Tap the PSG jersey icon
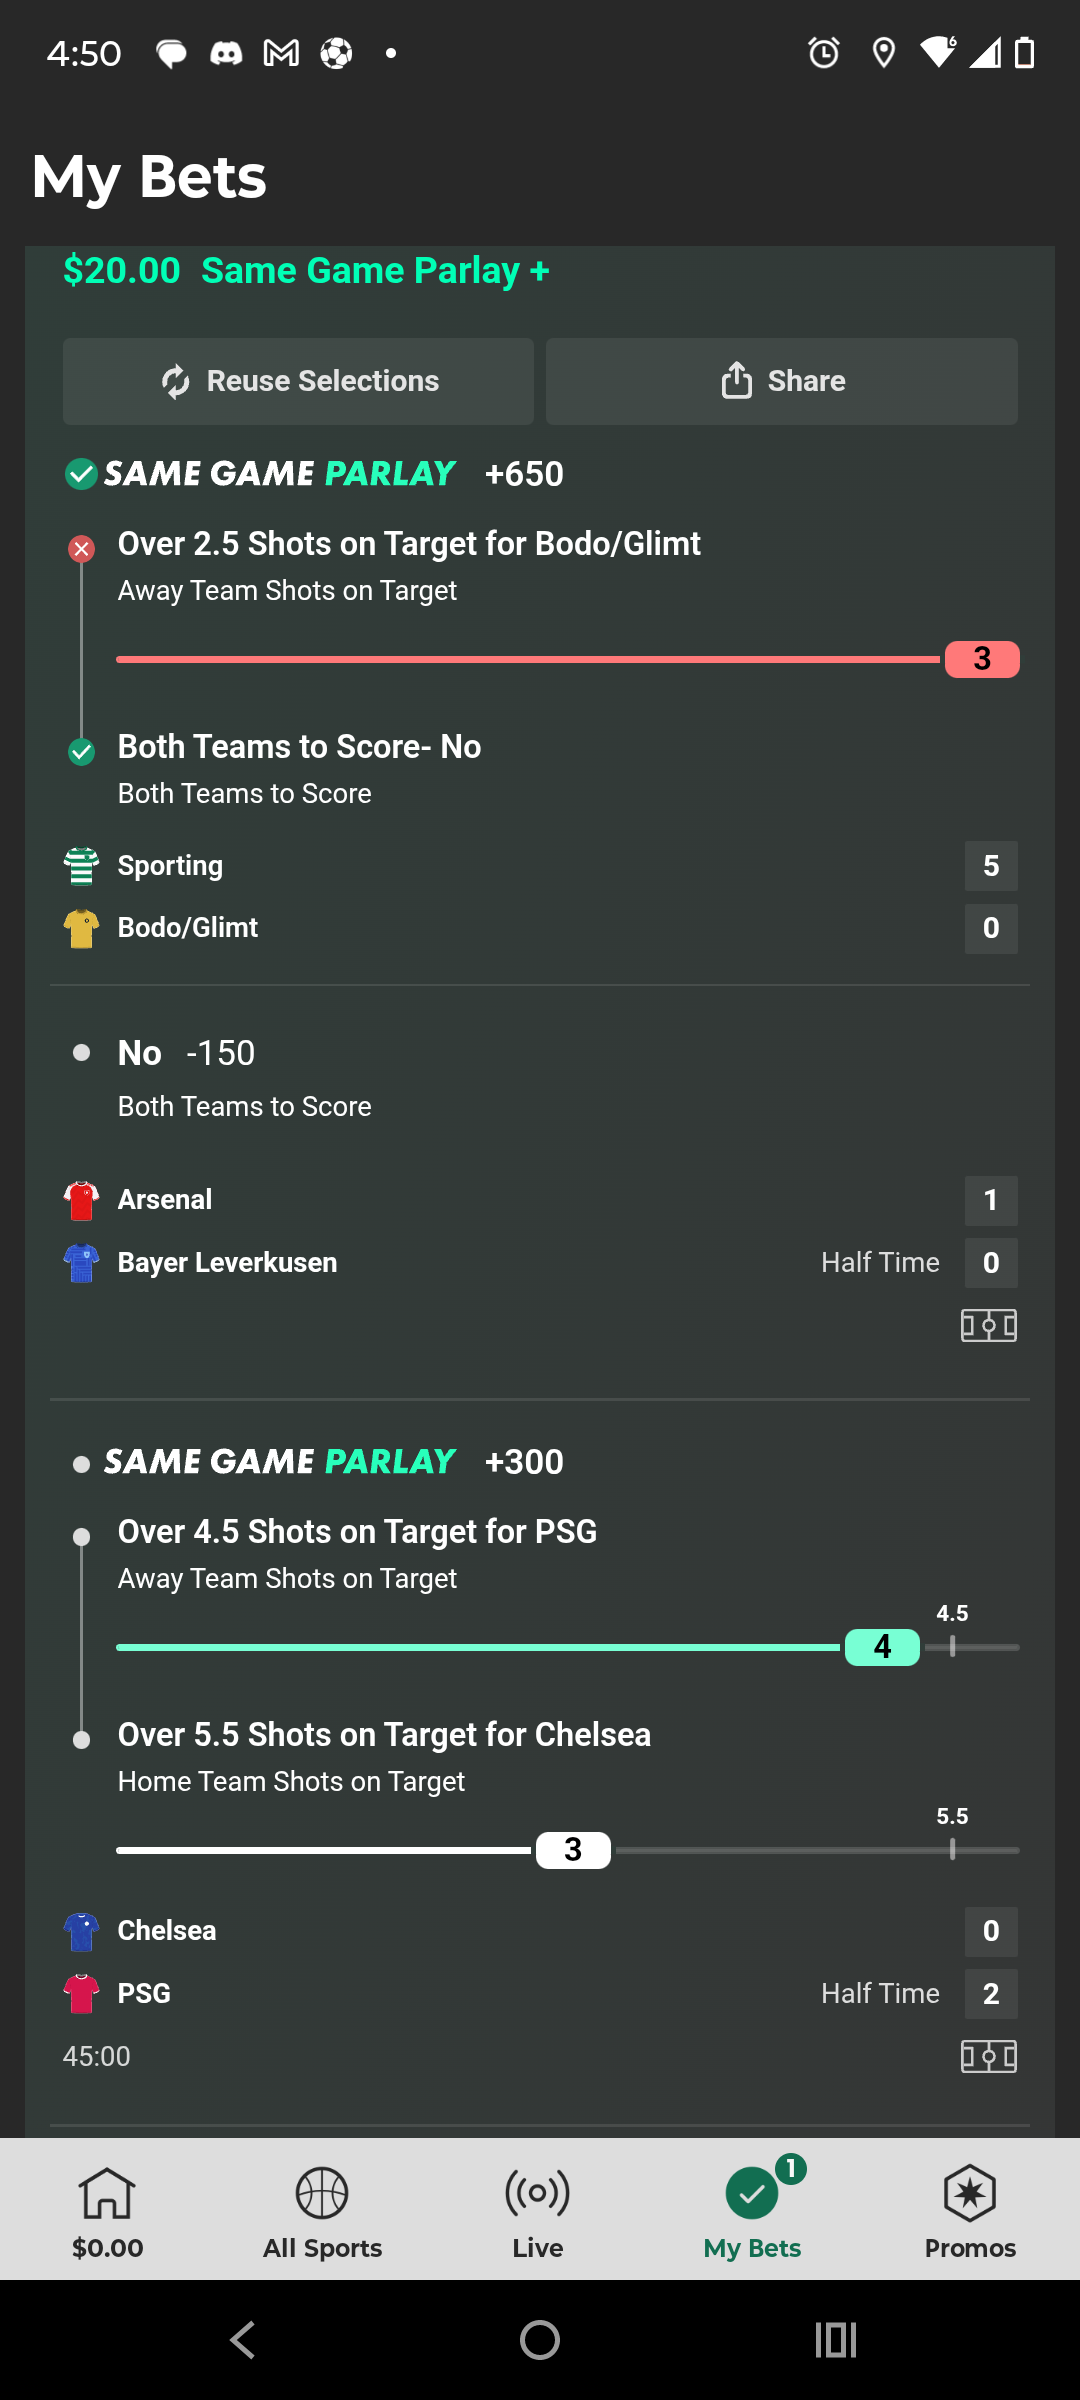Viewport: 1080px width, 2400px height. pyautogui.click(x=81, y=1994)
